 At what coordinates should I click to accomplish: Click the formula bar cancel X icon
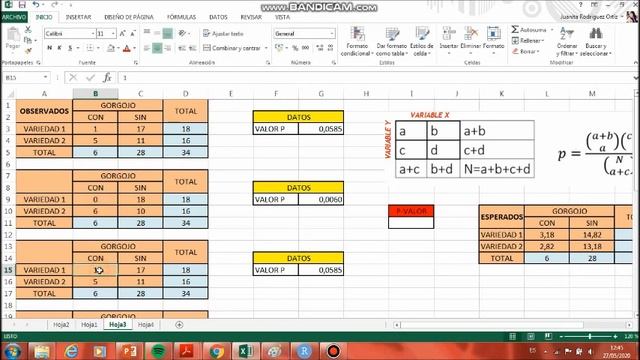click(x=73, y=78)
